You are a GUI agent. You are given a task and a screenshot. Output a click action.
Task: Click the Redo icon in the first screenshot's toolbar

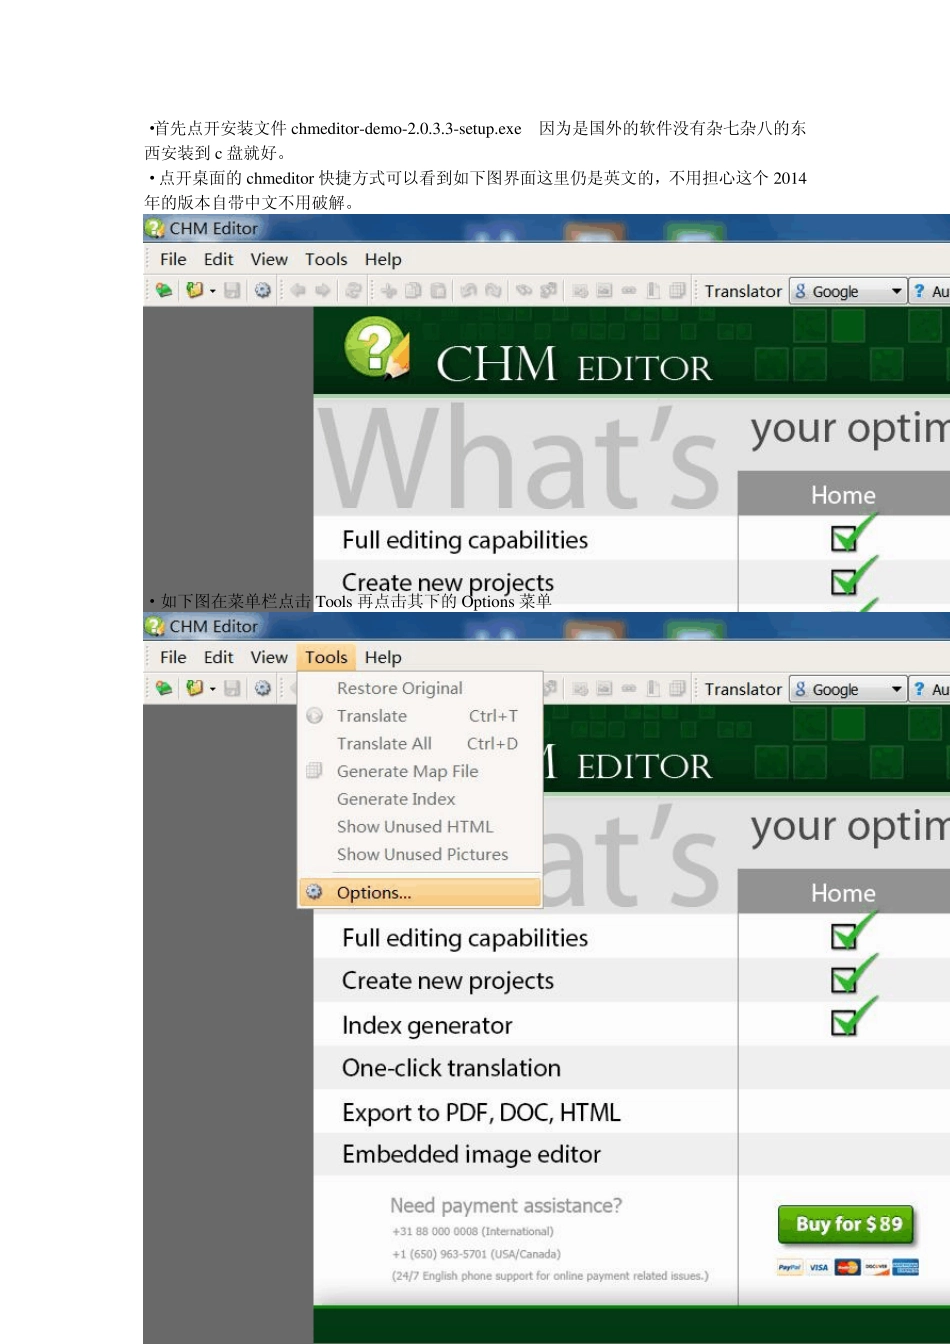point(493,291)
